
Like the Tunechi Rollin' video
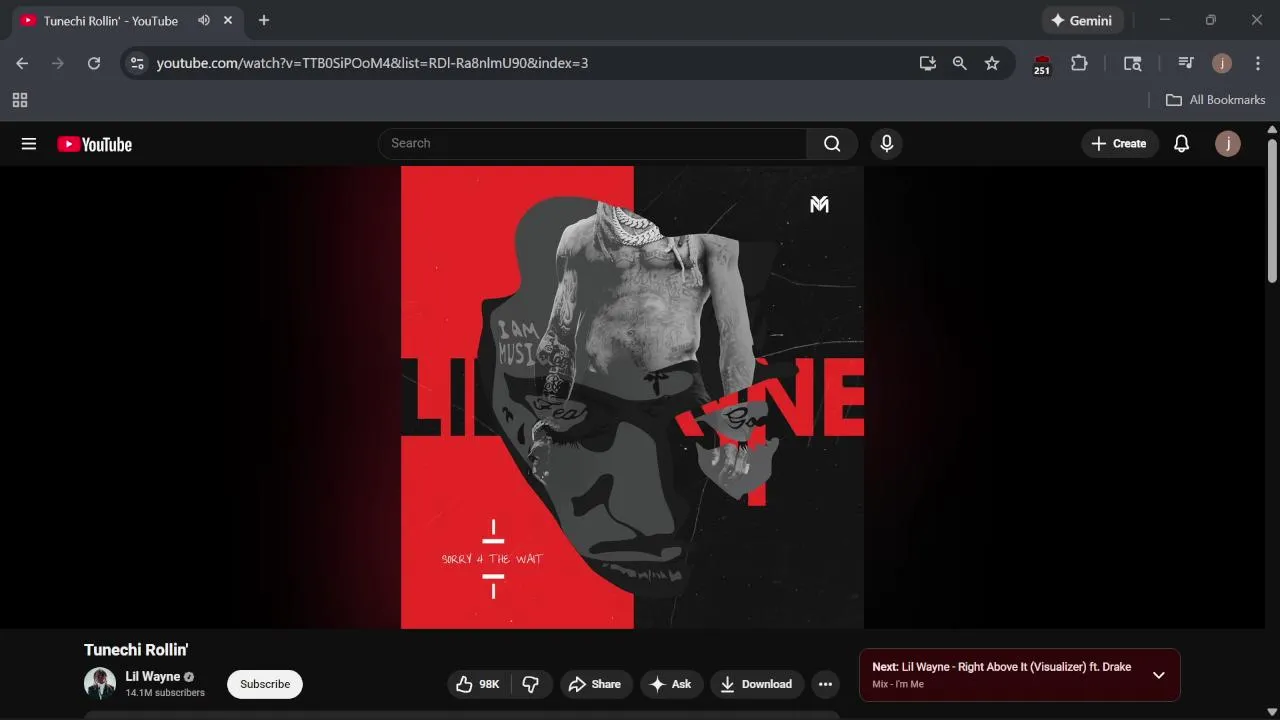click(478, 684)
